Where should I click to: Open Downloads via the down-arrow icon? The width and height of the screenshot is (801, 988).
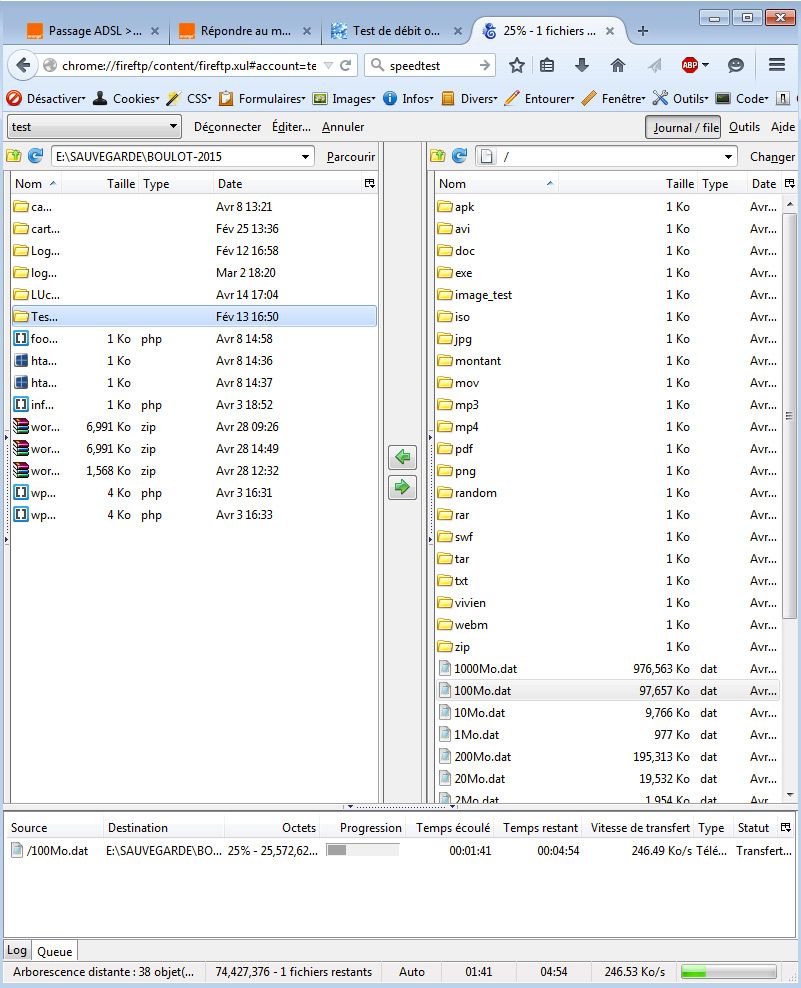click(x=581, y=64)
